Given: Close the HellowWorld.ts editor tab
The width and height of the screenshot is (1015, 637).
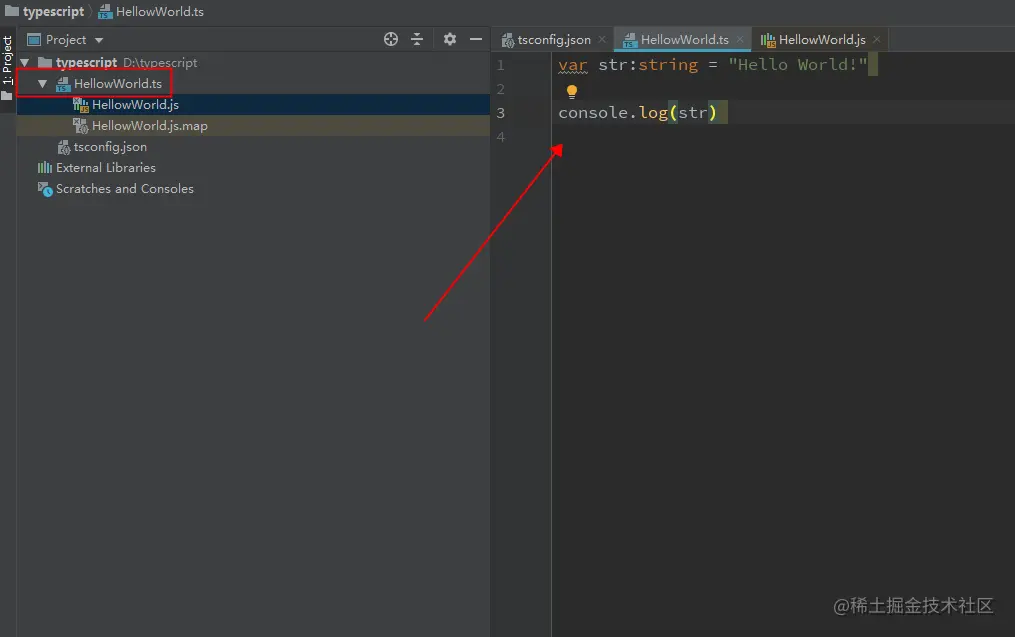Looking at the screenshot, I should 740,39.
